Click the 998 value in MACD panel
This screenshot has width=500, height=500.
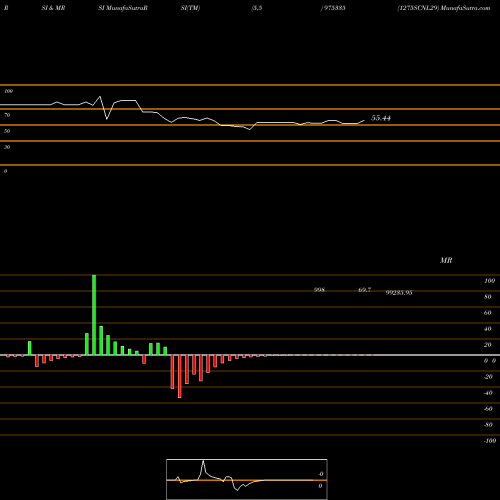(319, 290)
